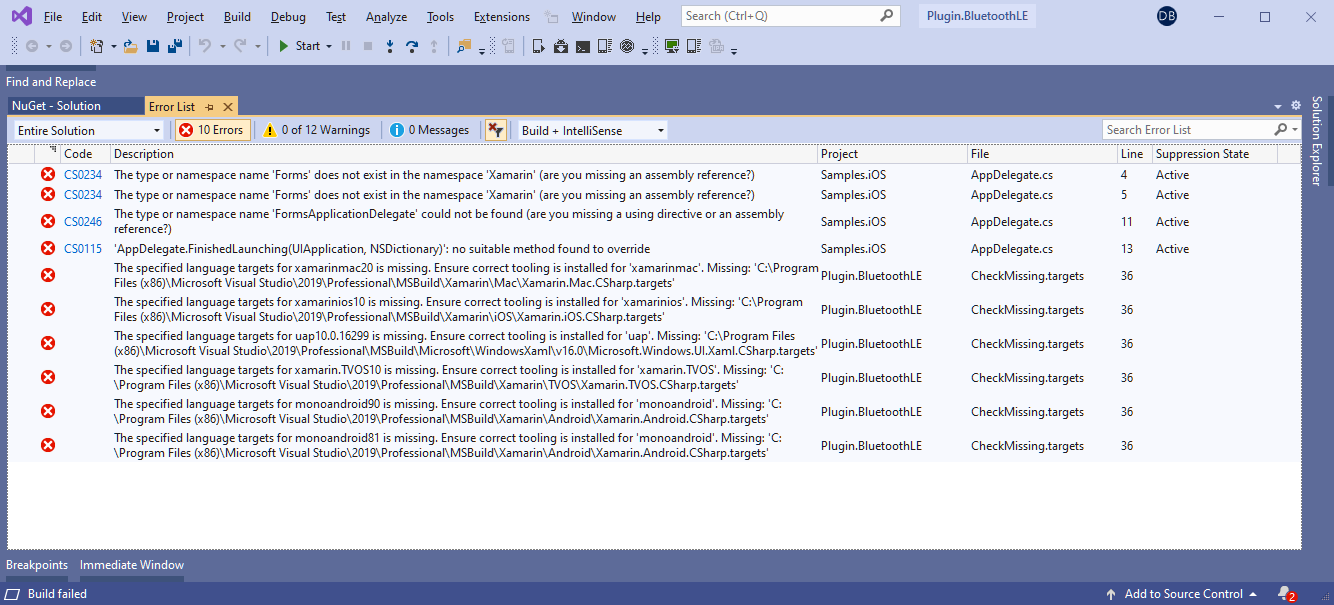Select the uap10.0.16299 missing targets error row
1334x605 pixels.
[654, 344]
